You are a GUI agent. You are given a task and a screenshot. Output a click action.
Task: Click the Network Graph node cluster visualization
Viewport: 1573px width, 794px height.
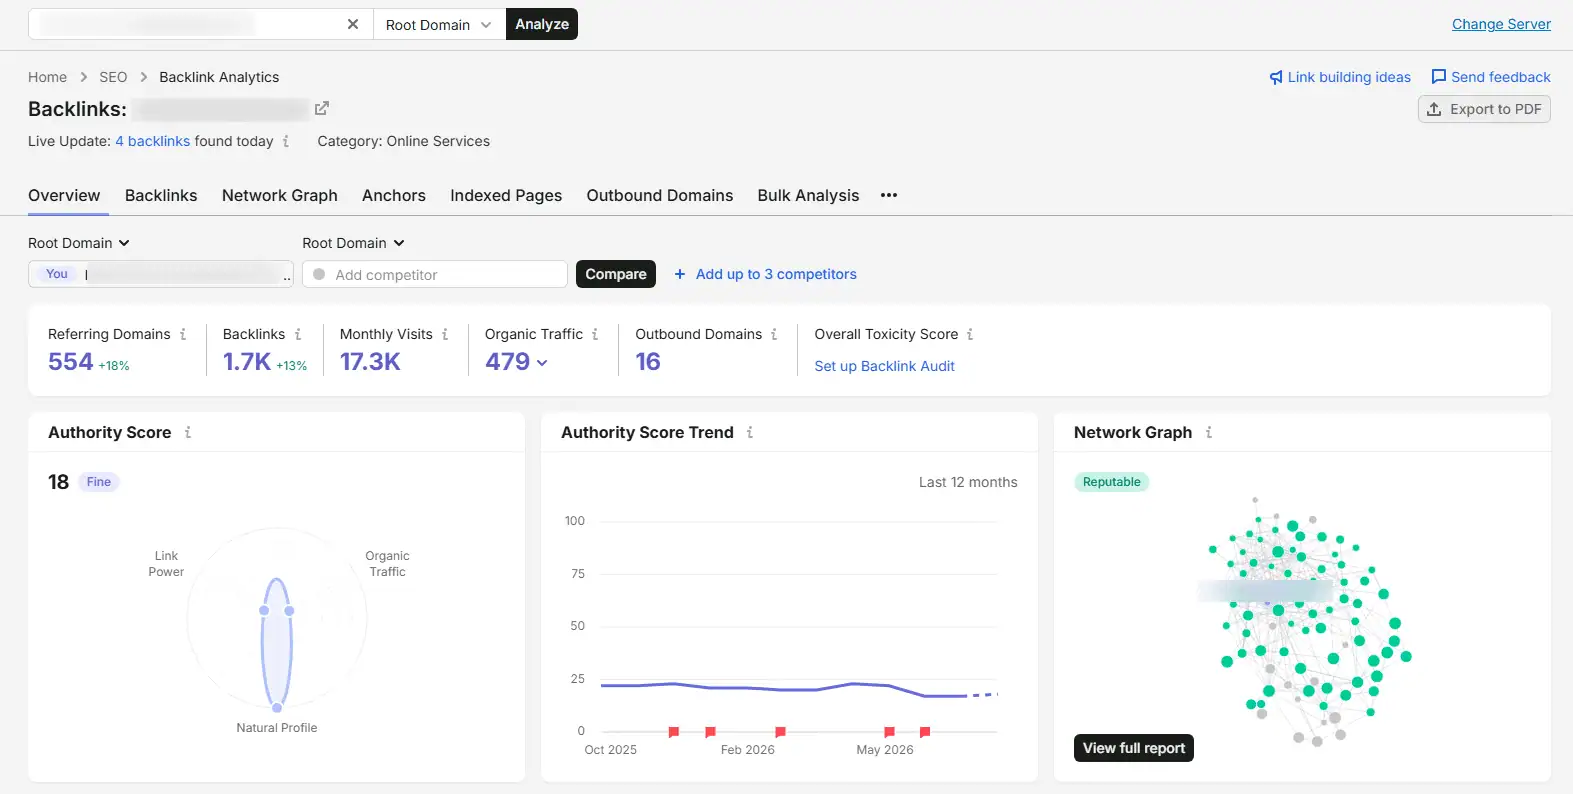(1305, 622)
